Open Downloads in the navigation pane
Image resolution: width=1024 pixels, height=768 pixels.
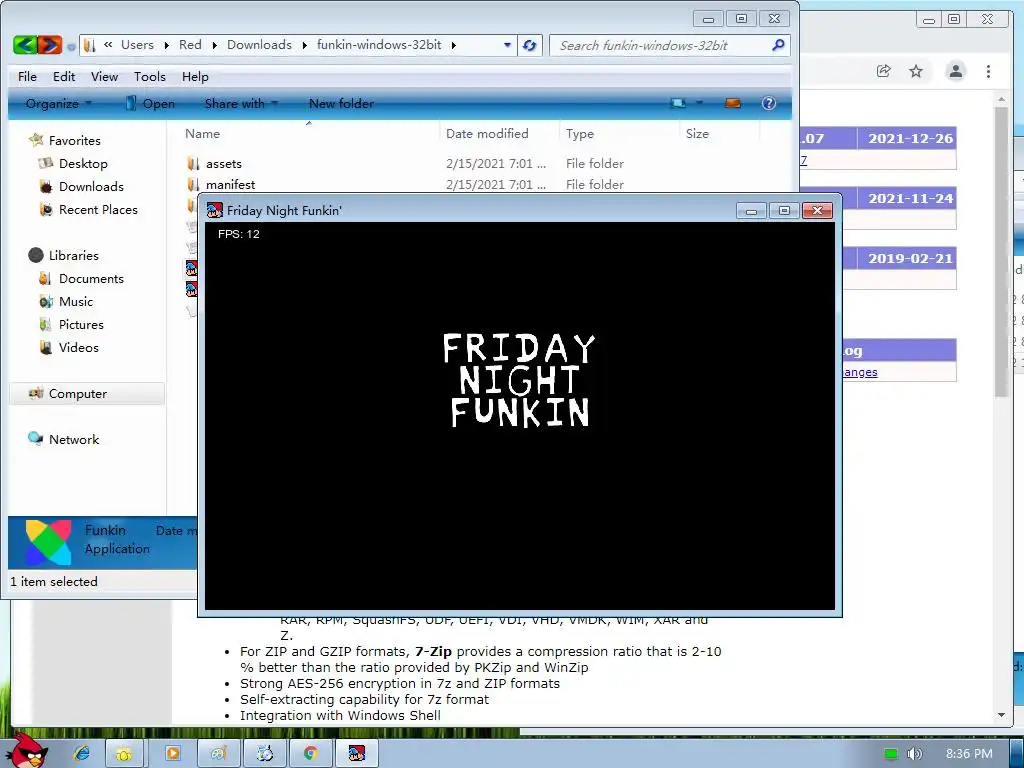click(x=91, y=186)
